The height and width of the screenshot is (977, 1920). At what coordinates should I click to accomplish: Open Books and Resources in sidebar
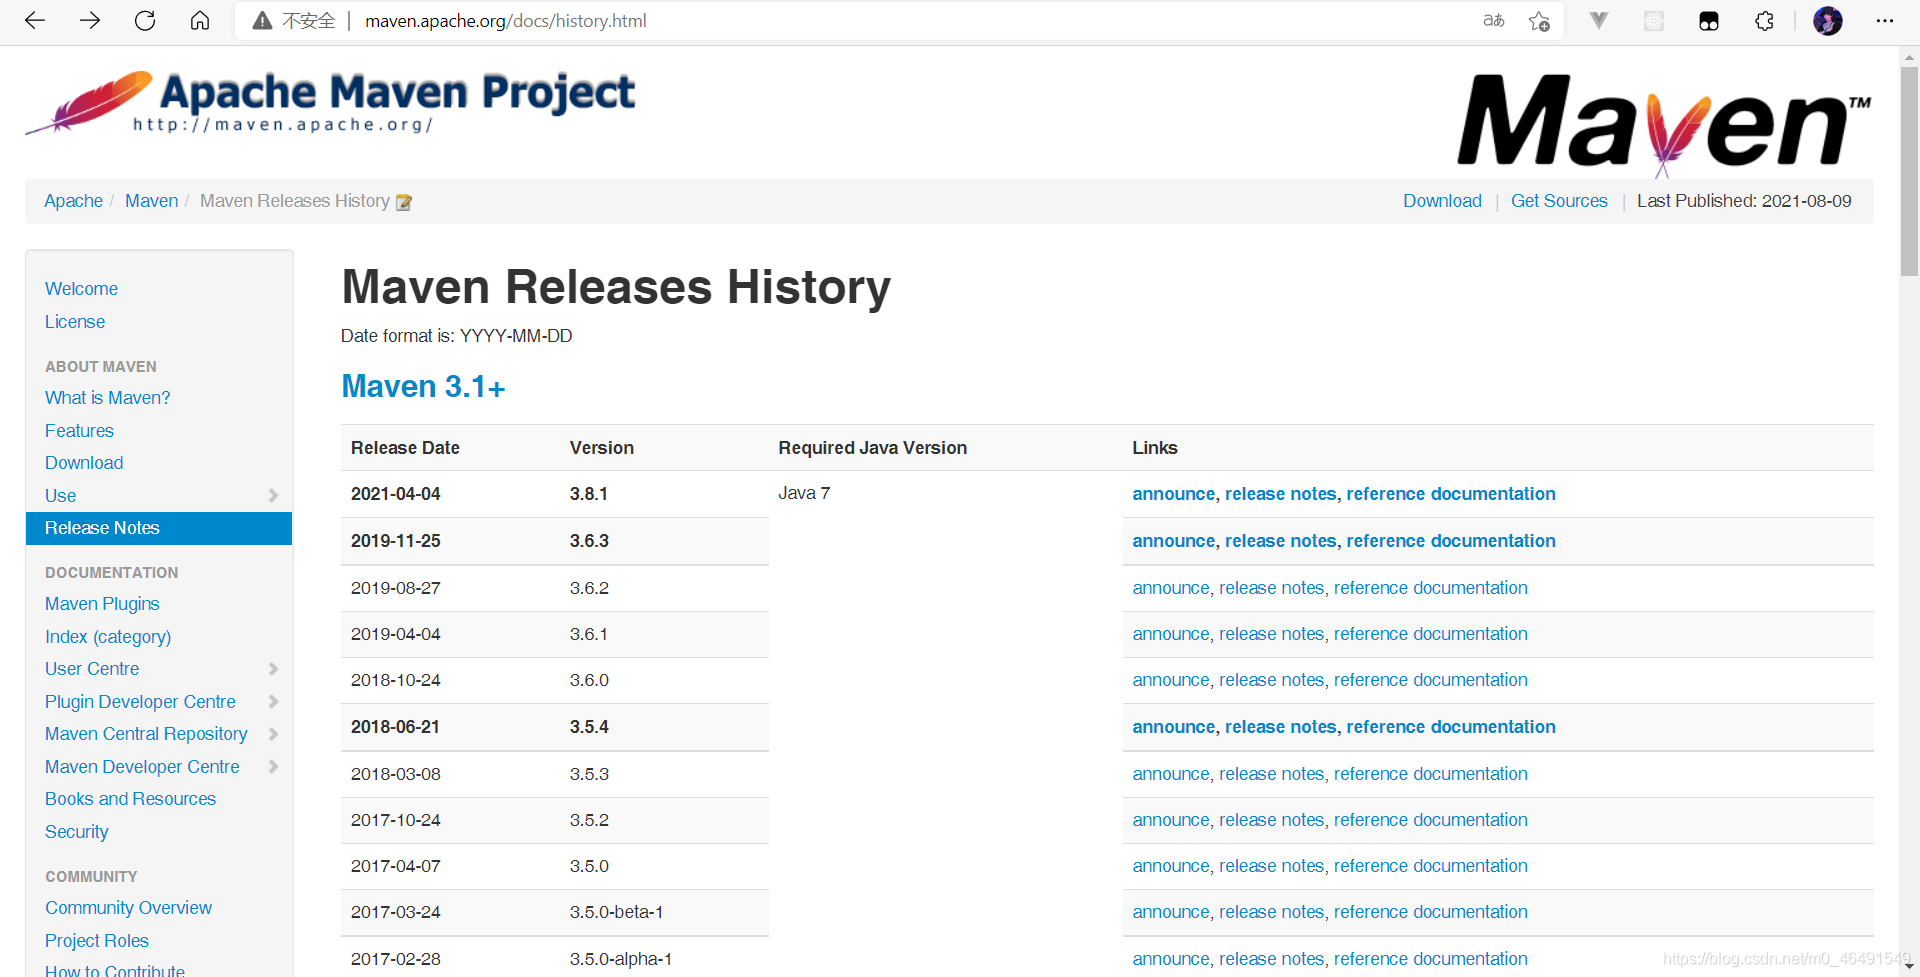(130, 799)
